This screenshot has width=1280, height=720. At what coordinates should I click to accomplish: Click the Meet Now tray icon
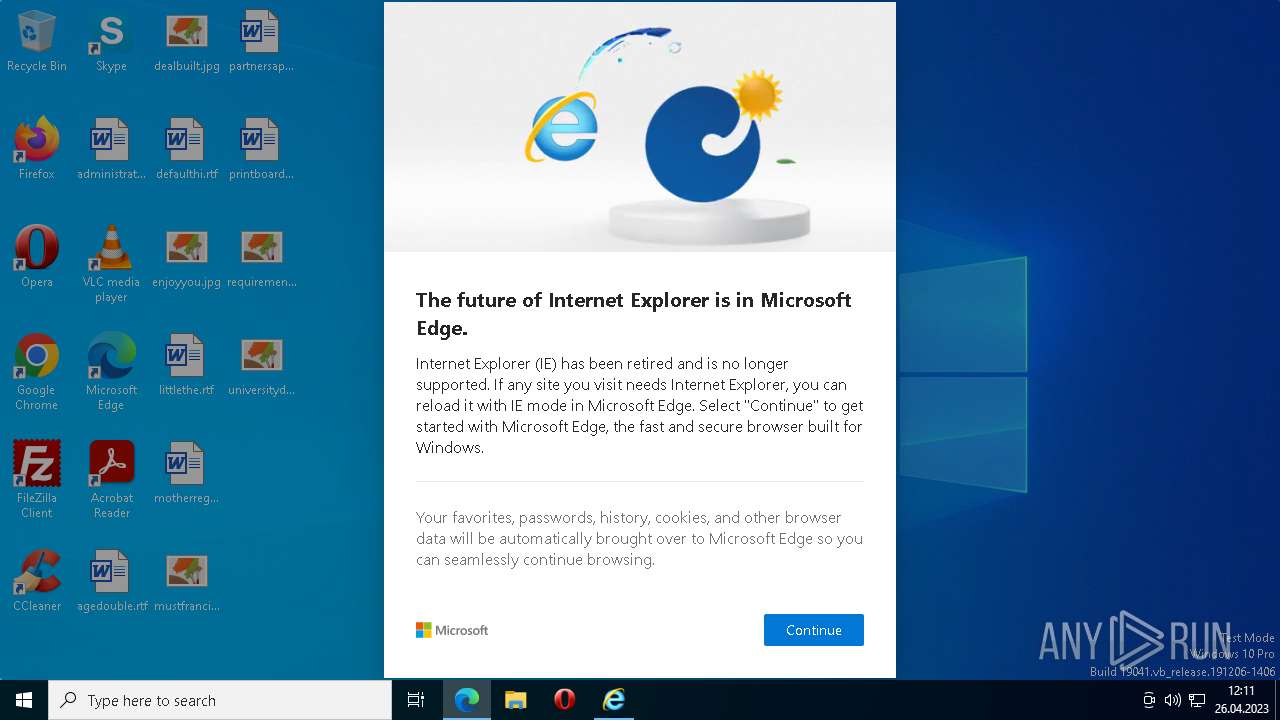click(x=1149, y=700)
